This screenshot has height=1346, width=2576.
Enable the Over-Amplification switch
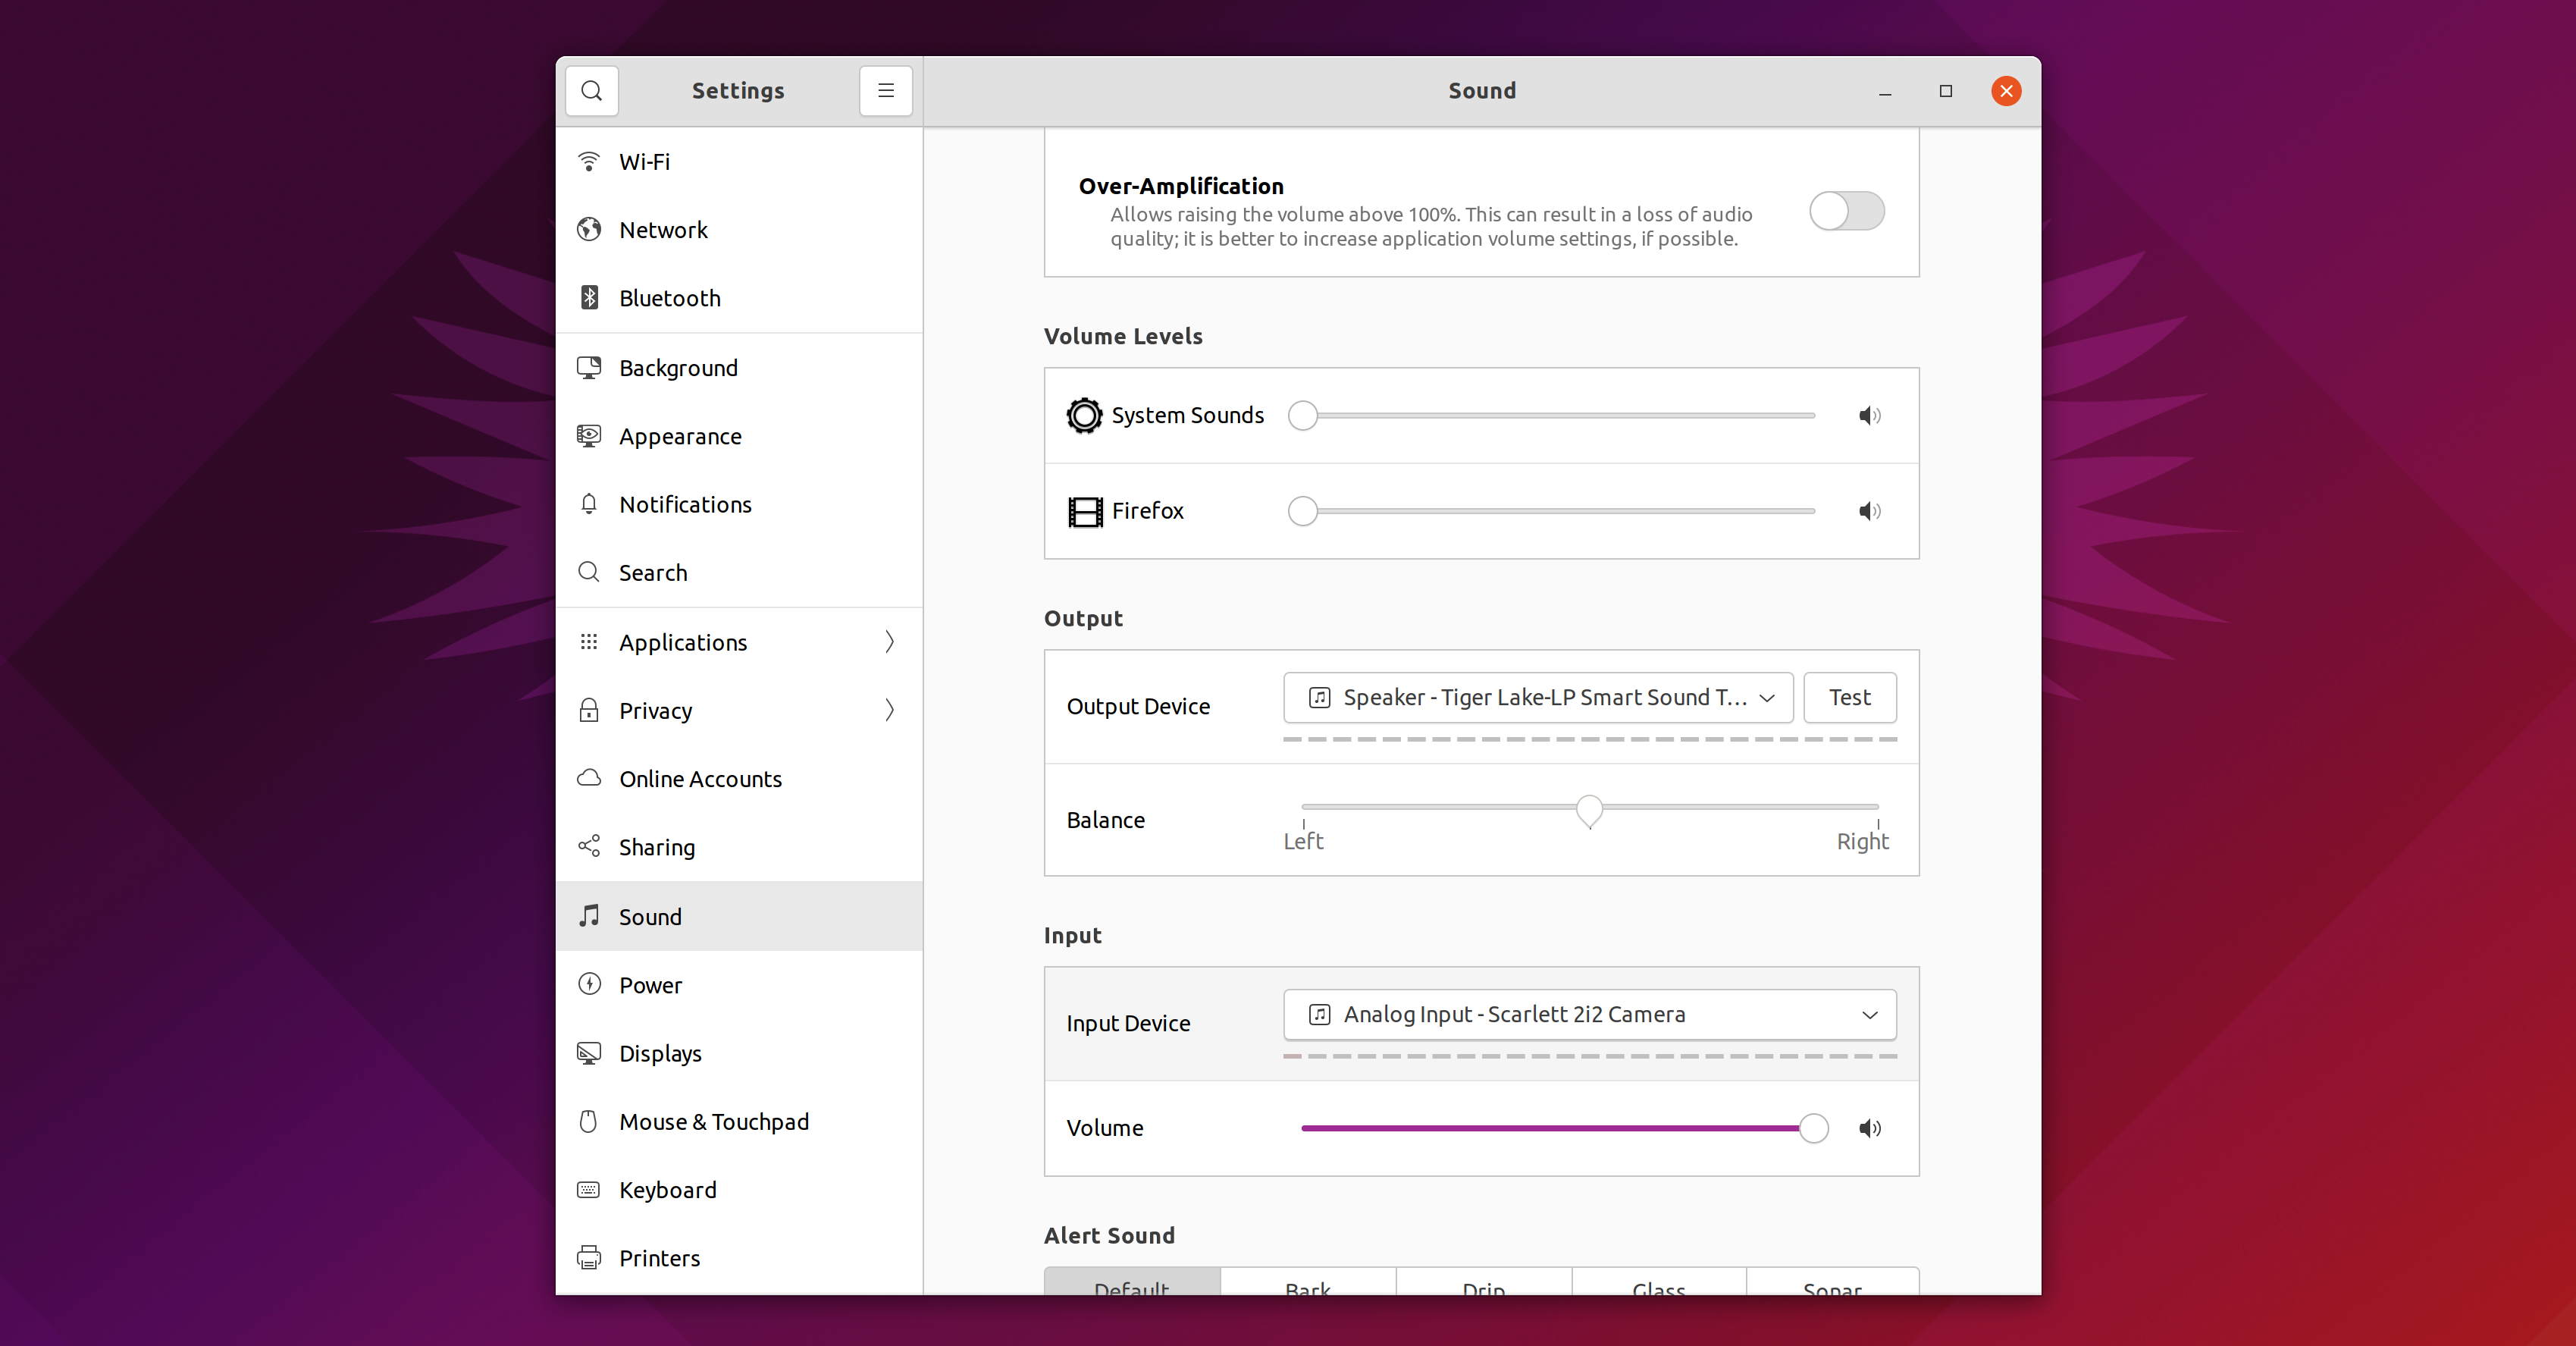click(x=1846, y=211)
